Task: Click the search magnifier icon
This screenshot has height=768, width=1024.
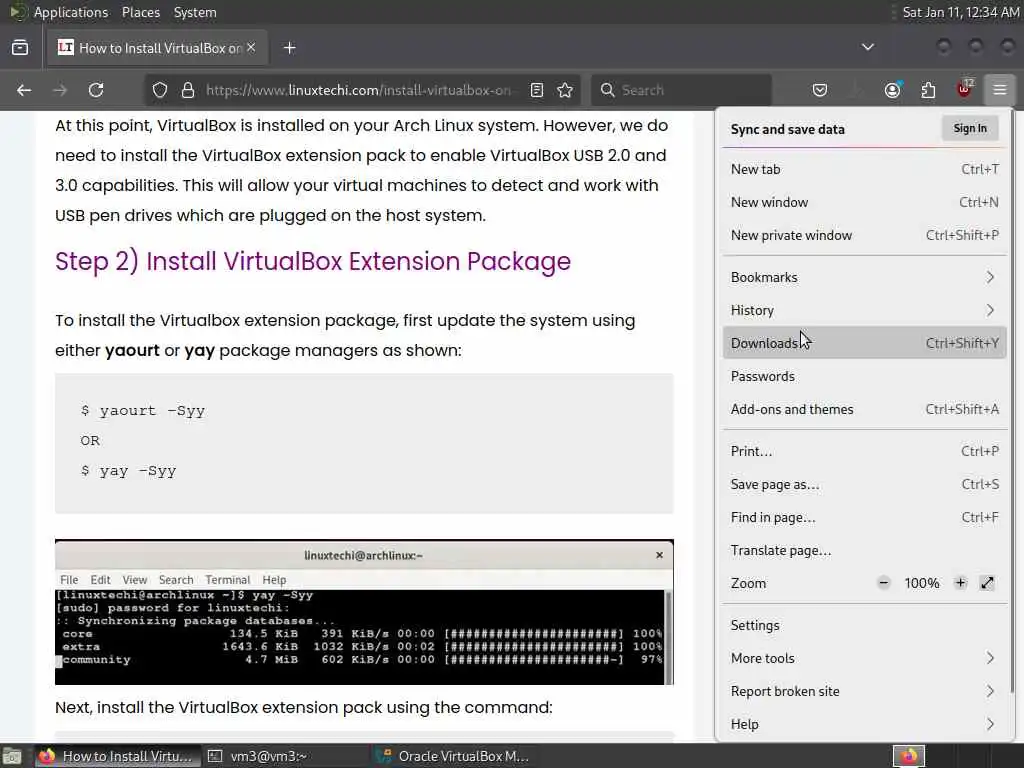Action: pyautogui.click(x=607, y=90)
